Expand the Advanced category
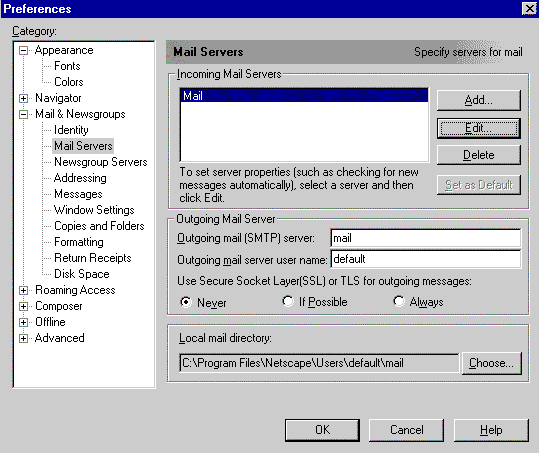Screen dimensions: 539x453 click(23, 338)
